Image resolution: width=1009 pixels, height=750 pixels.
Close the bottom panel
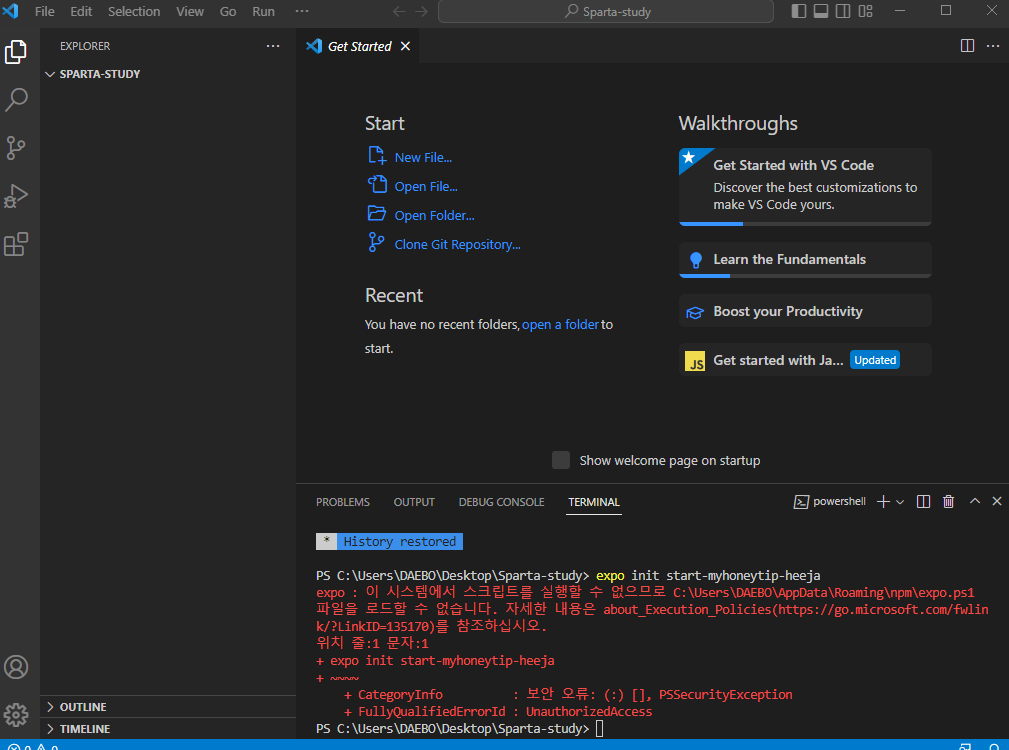point(997,501)
